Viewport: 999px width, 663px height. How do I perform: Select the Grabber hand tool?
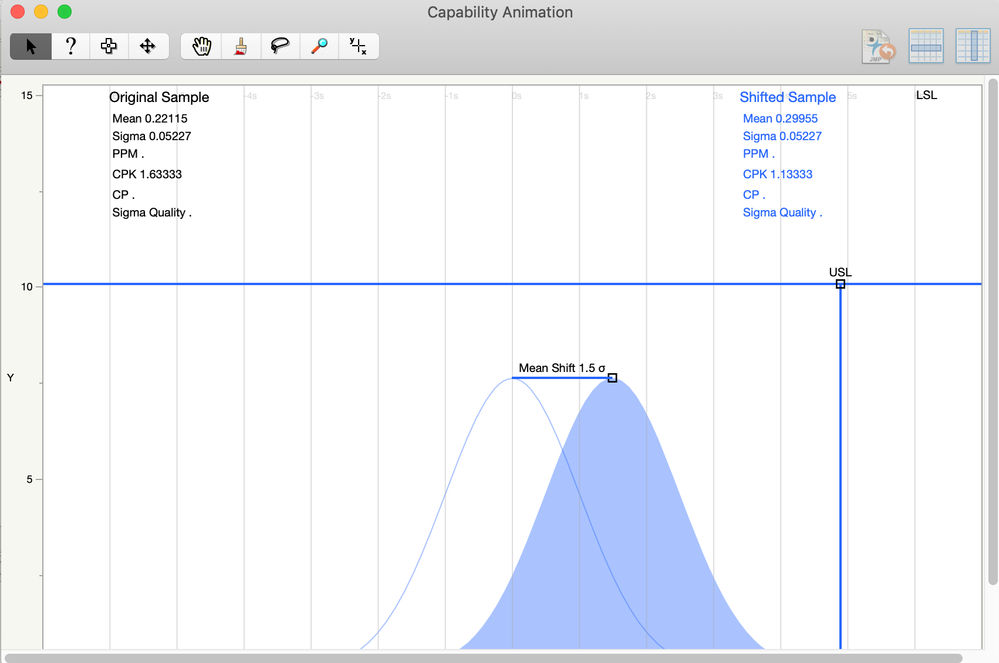click(x=201, y=46)
